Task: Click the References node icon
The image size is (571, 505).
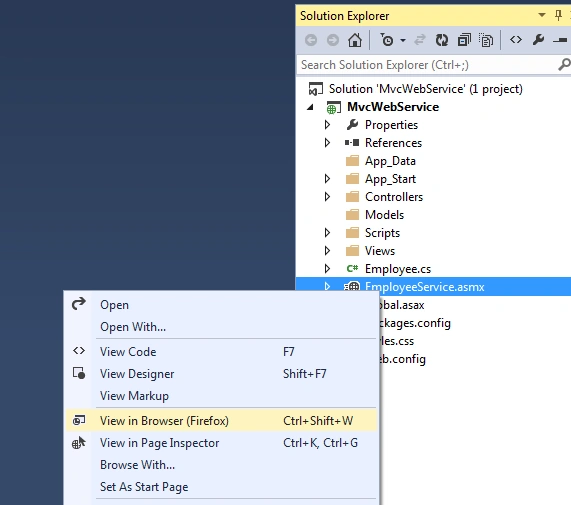Action: pos(352,143)
